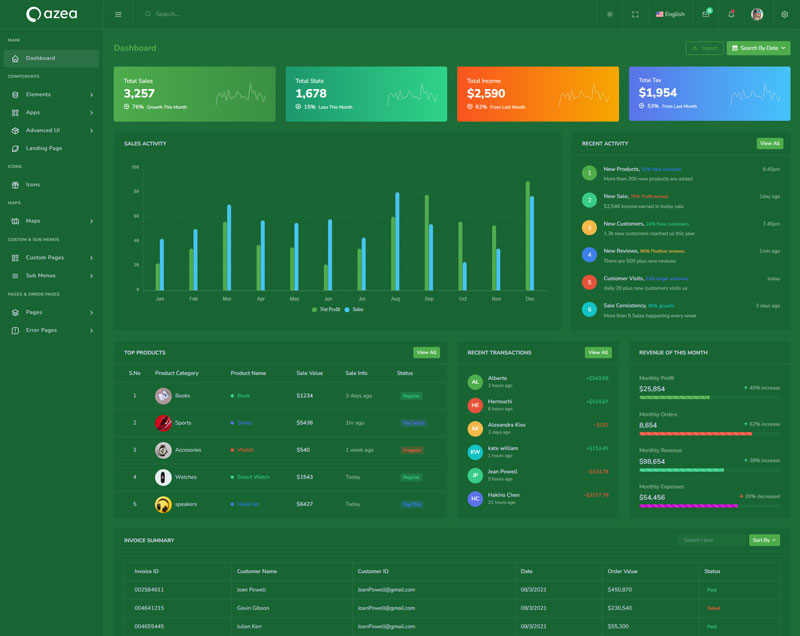Click the hamburger sidebar toggle
Viewport: 800px width, 636px height.
click(118, 14)
